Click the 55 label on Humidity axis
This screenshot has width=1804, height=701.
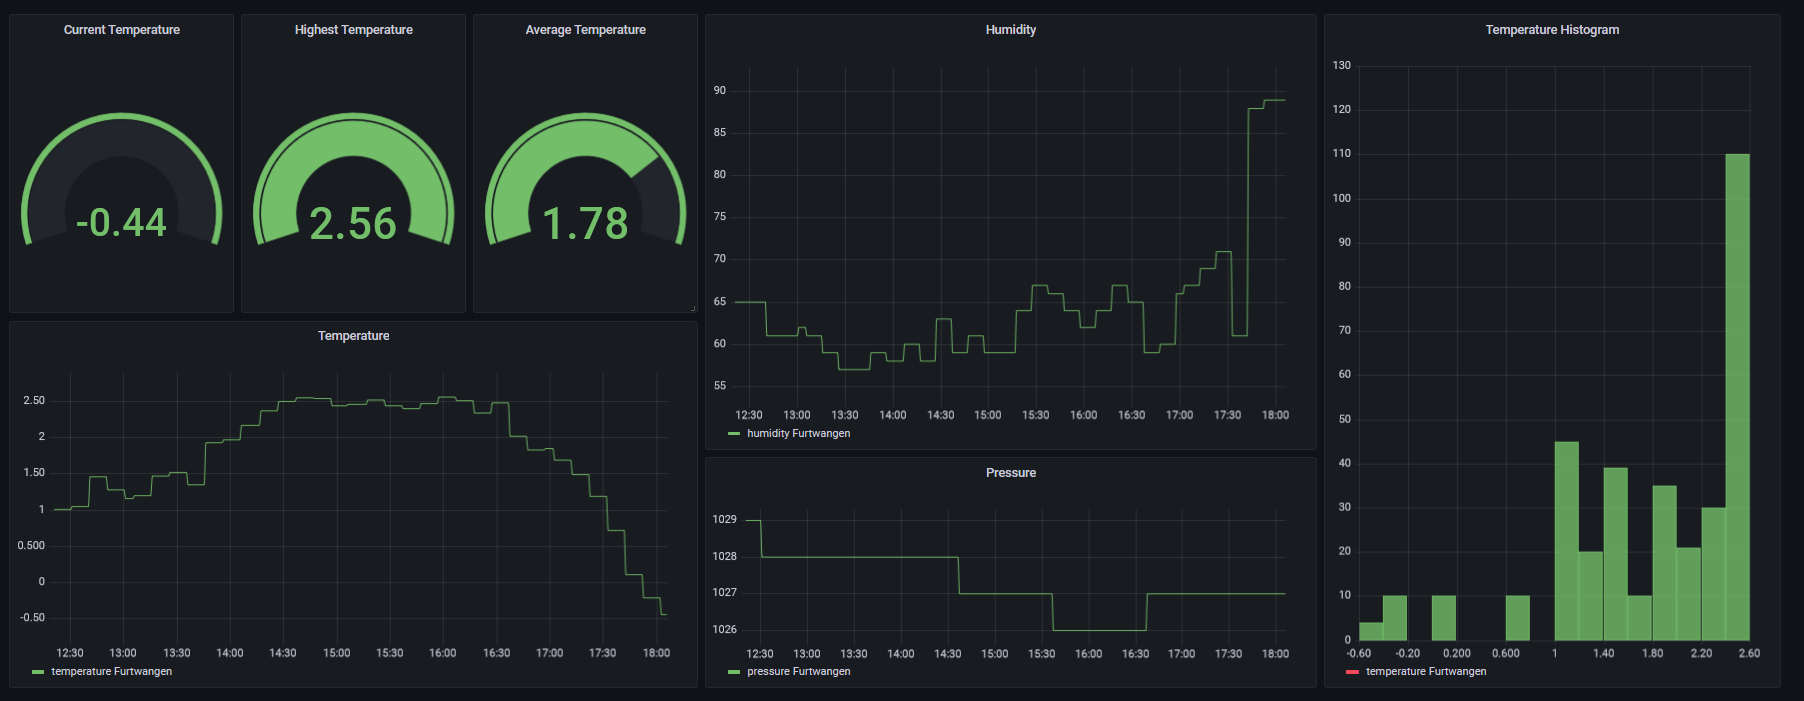(720, 386)
